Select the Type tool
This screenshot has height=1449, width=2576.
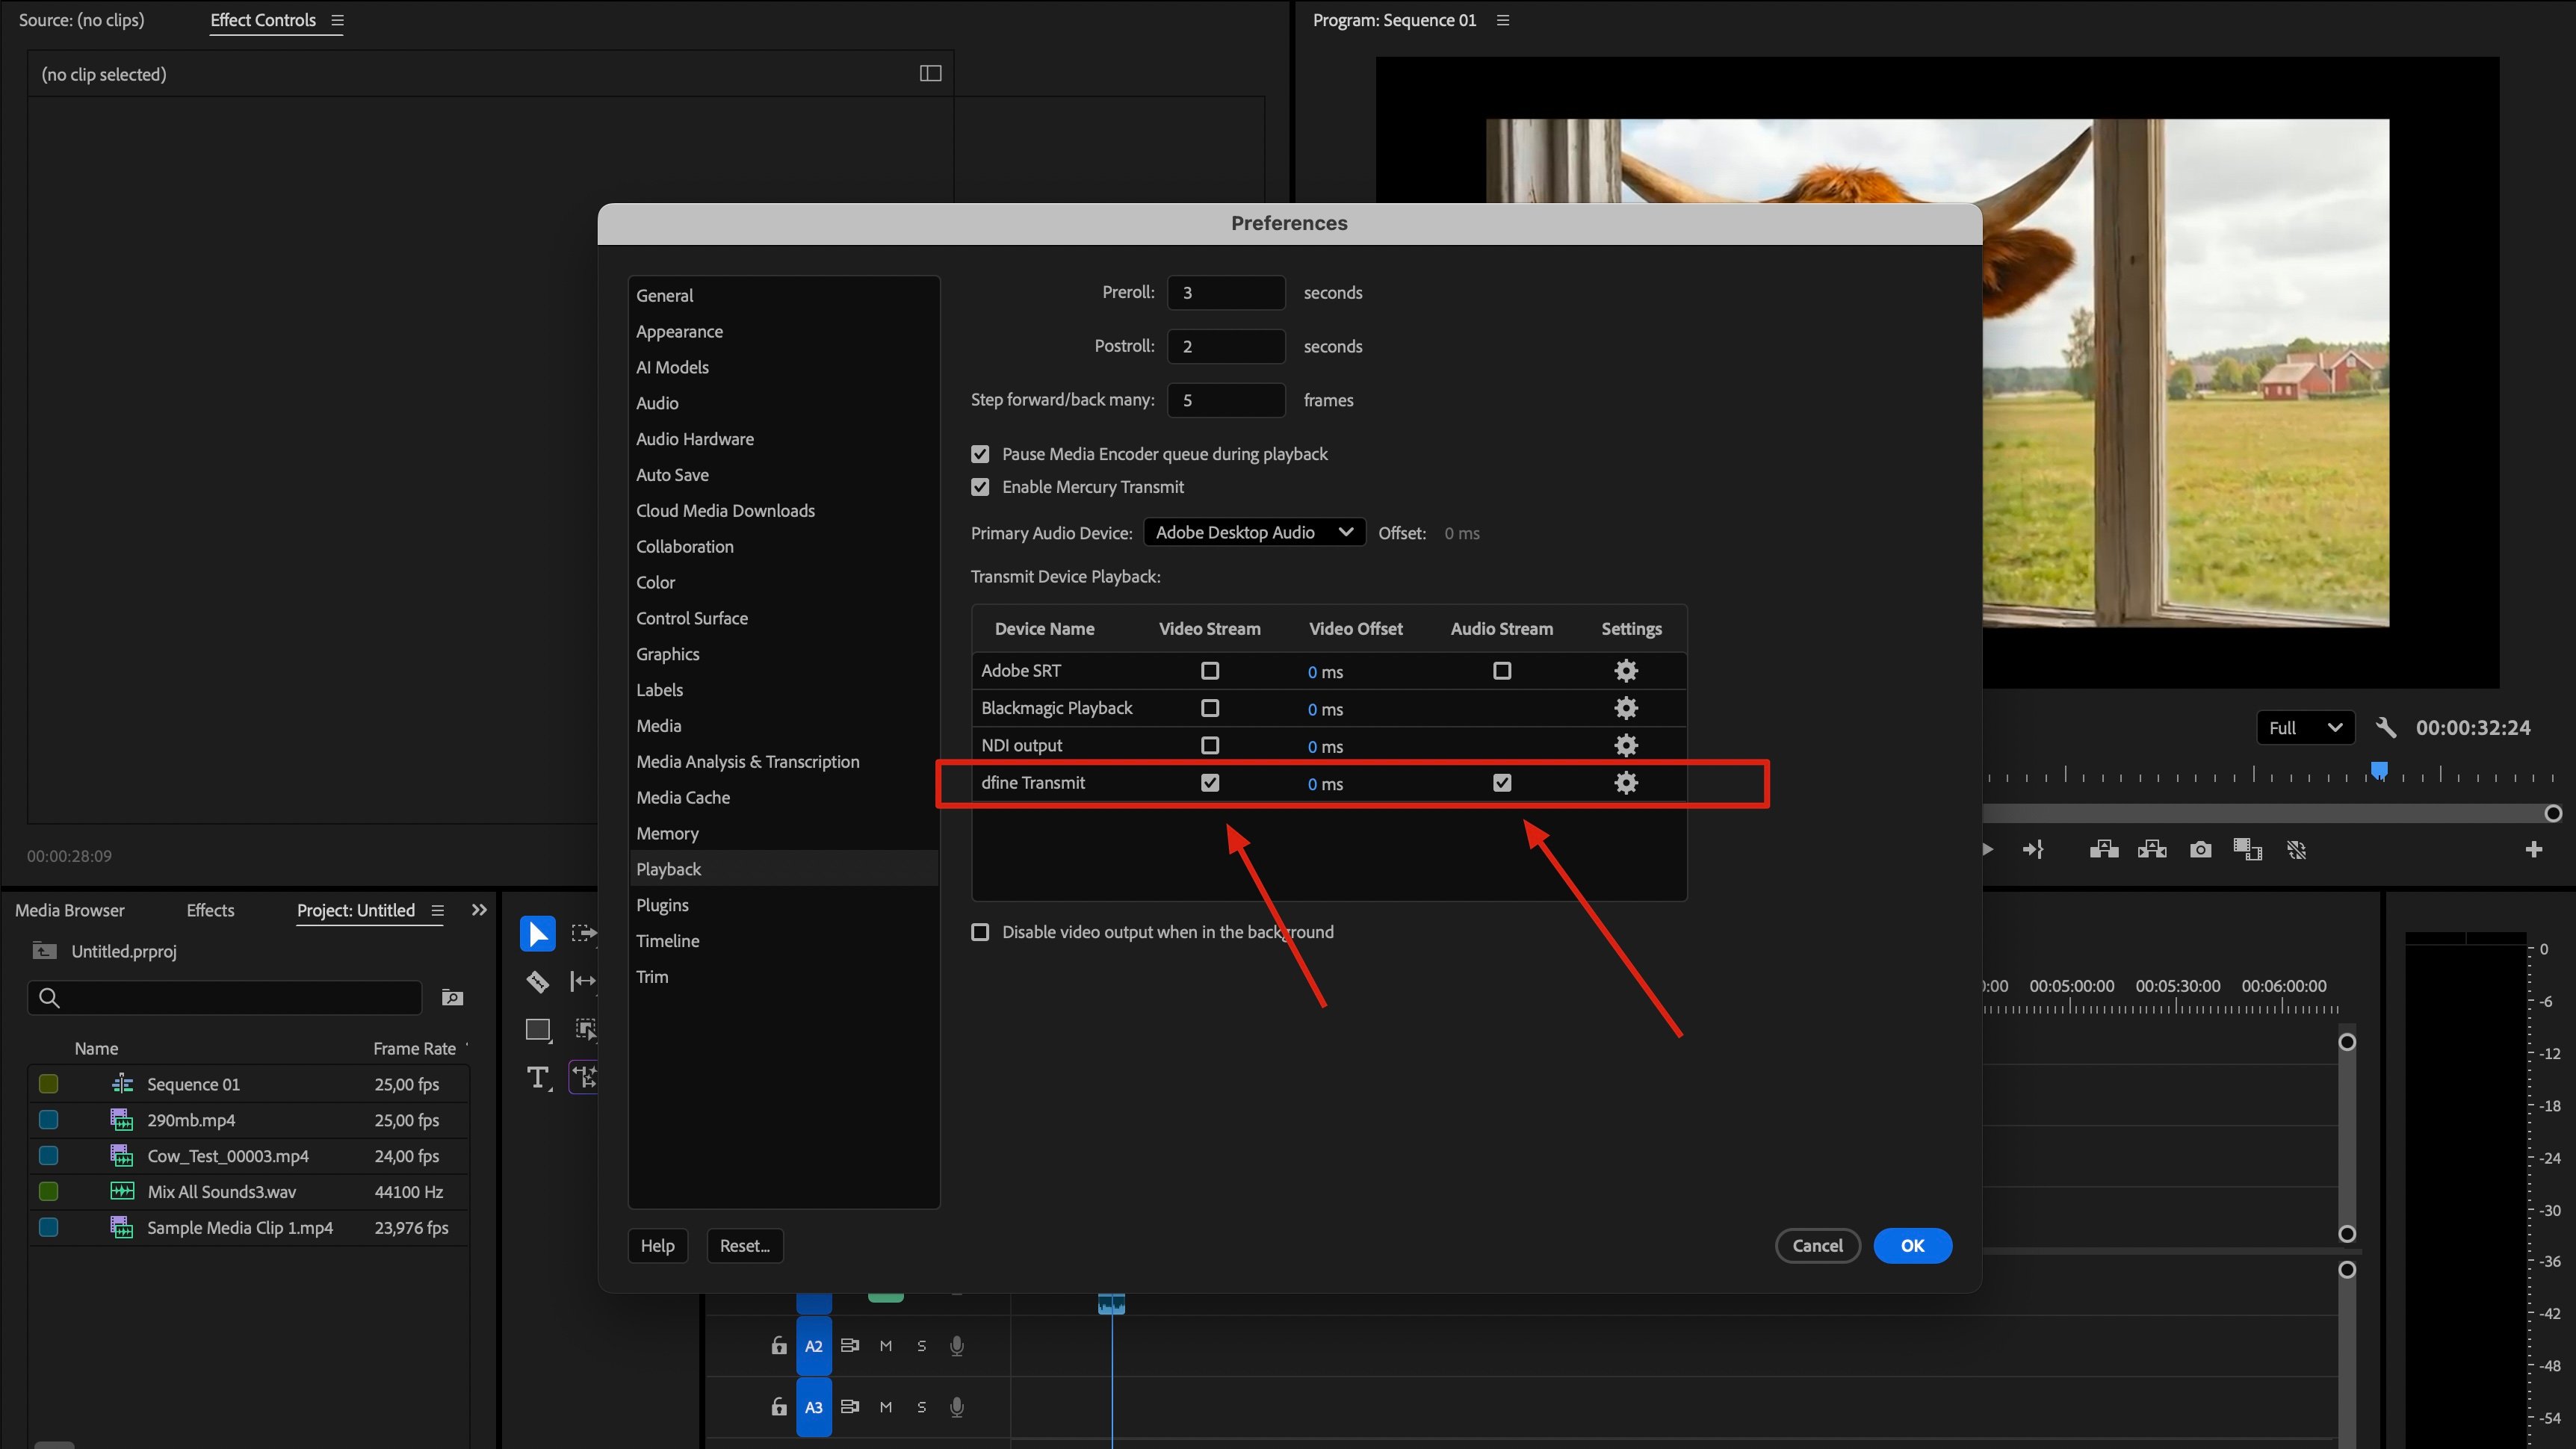coord(538,1077)
